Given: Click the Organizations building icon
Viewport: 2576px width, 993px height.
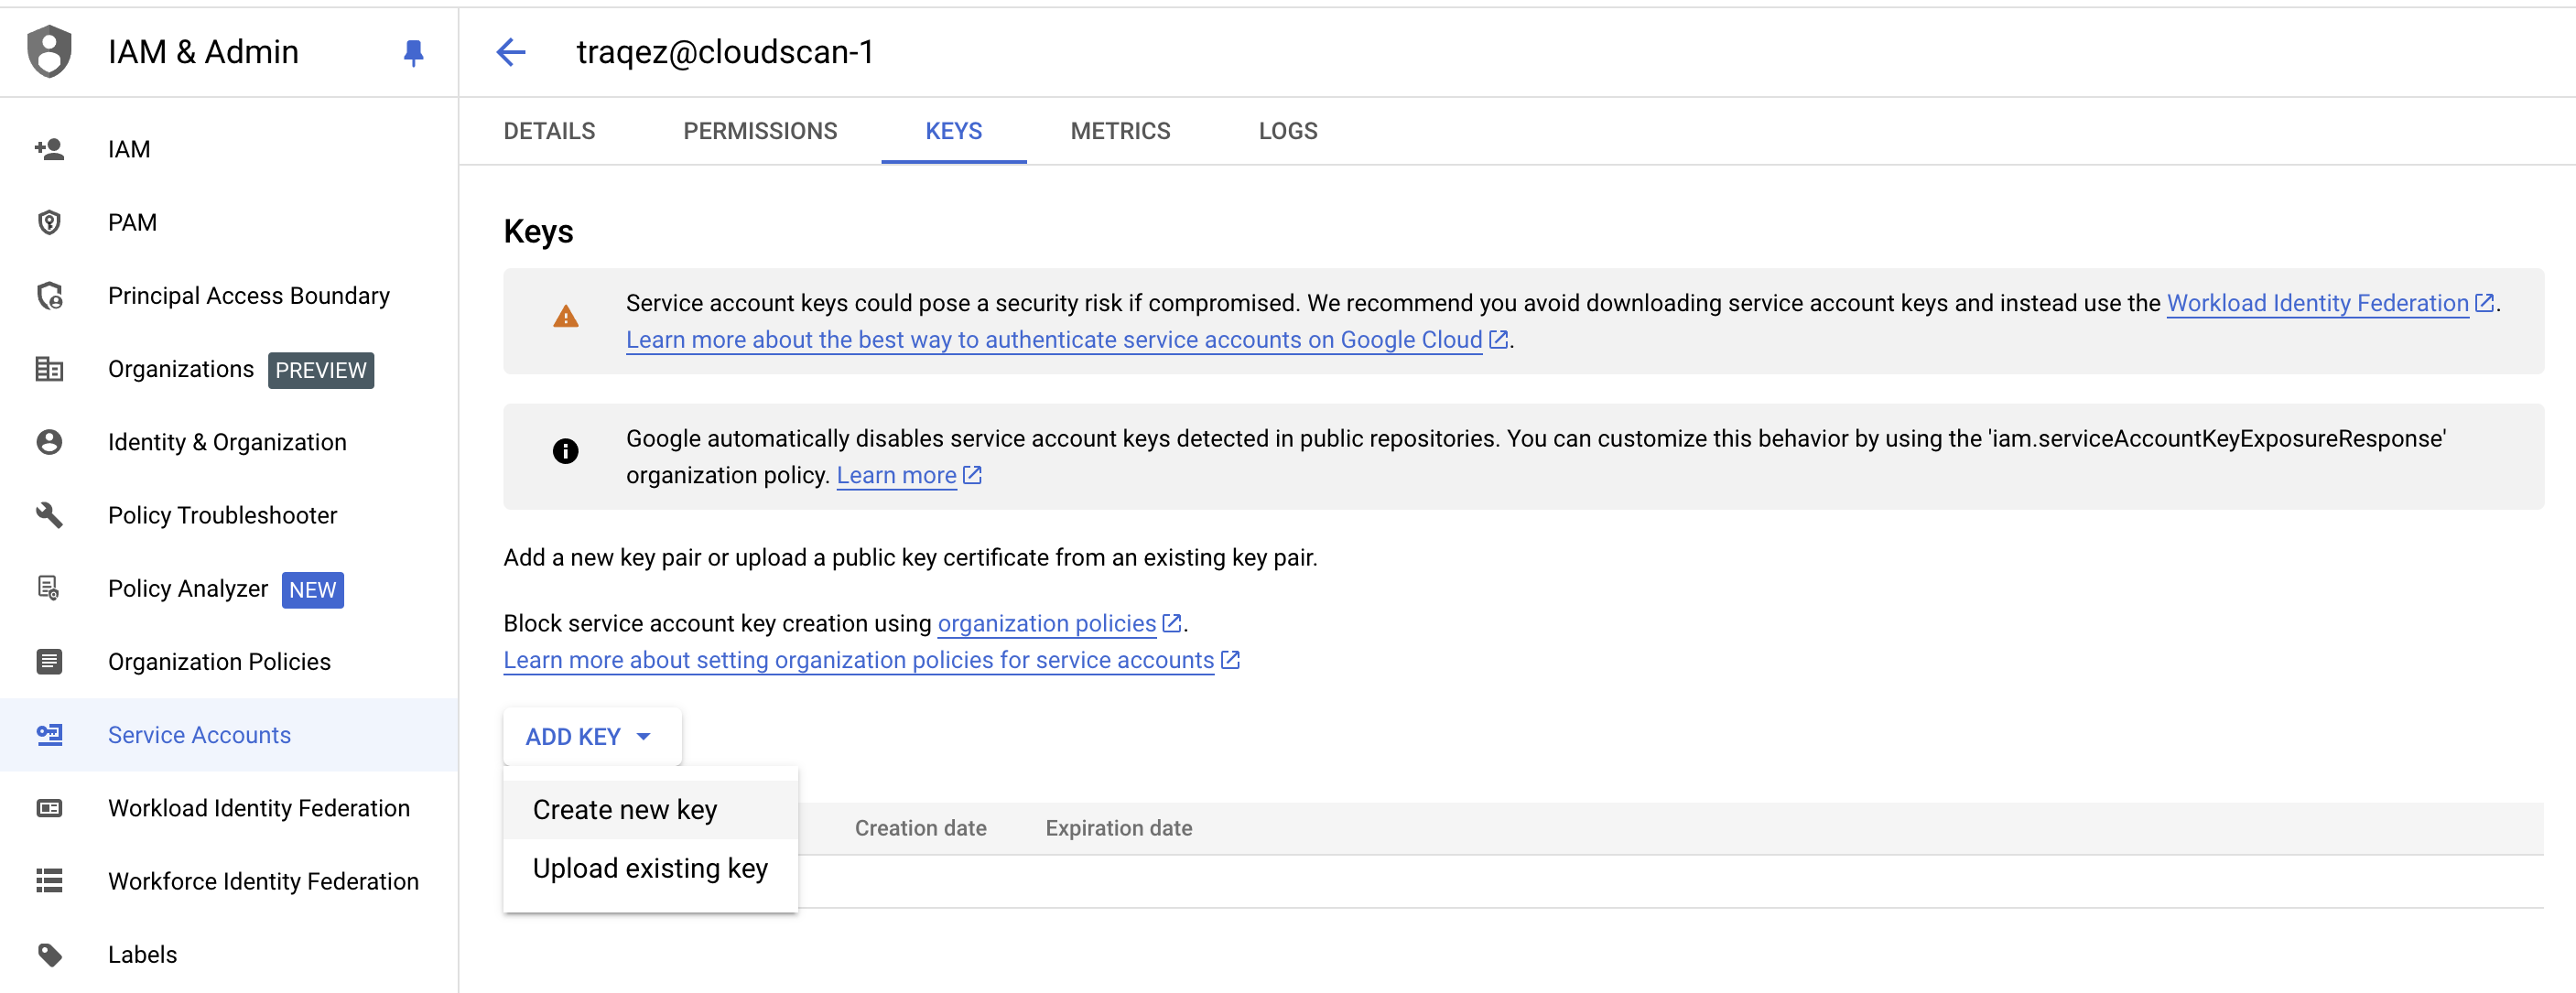Looking at the screenshot, I should point(49,369).
